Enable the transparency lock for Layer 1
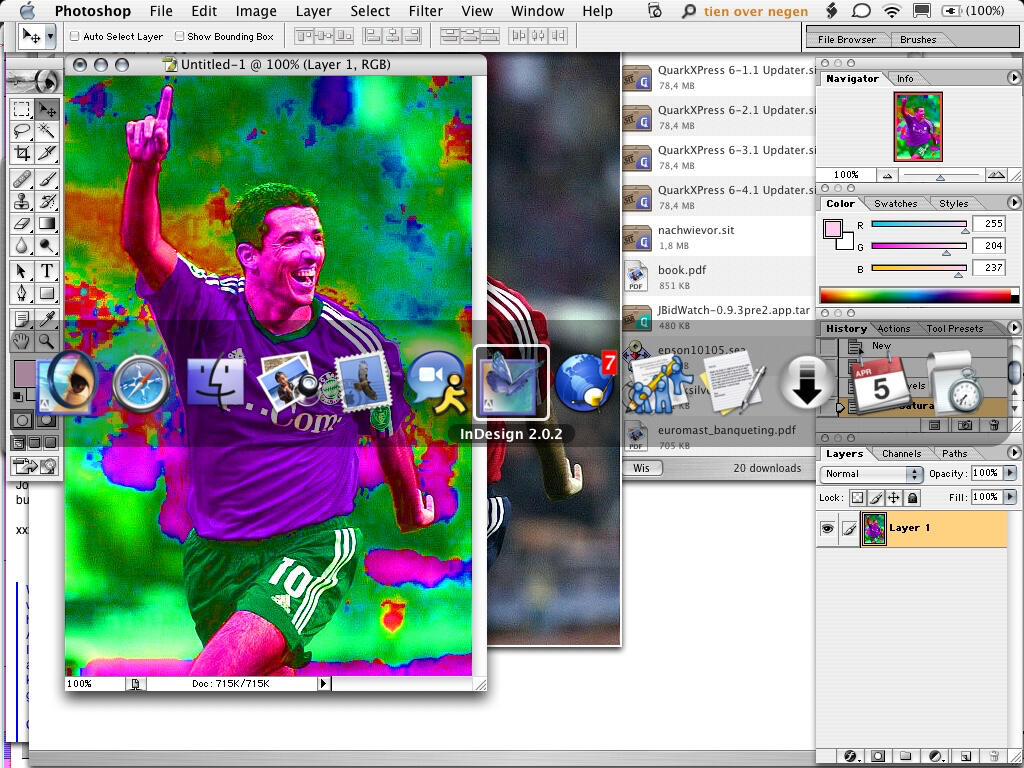This screenshot has width=1024, height=768. [857, 497]
